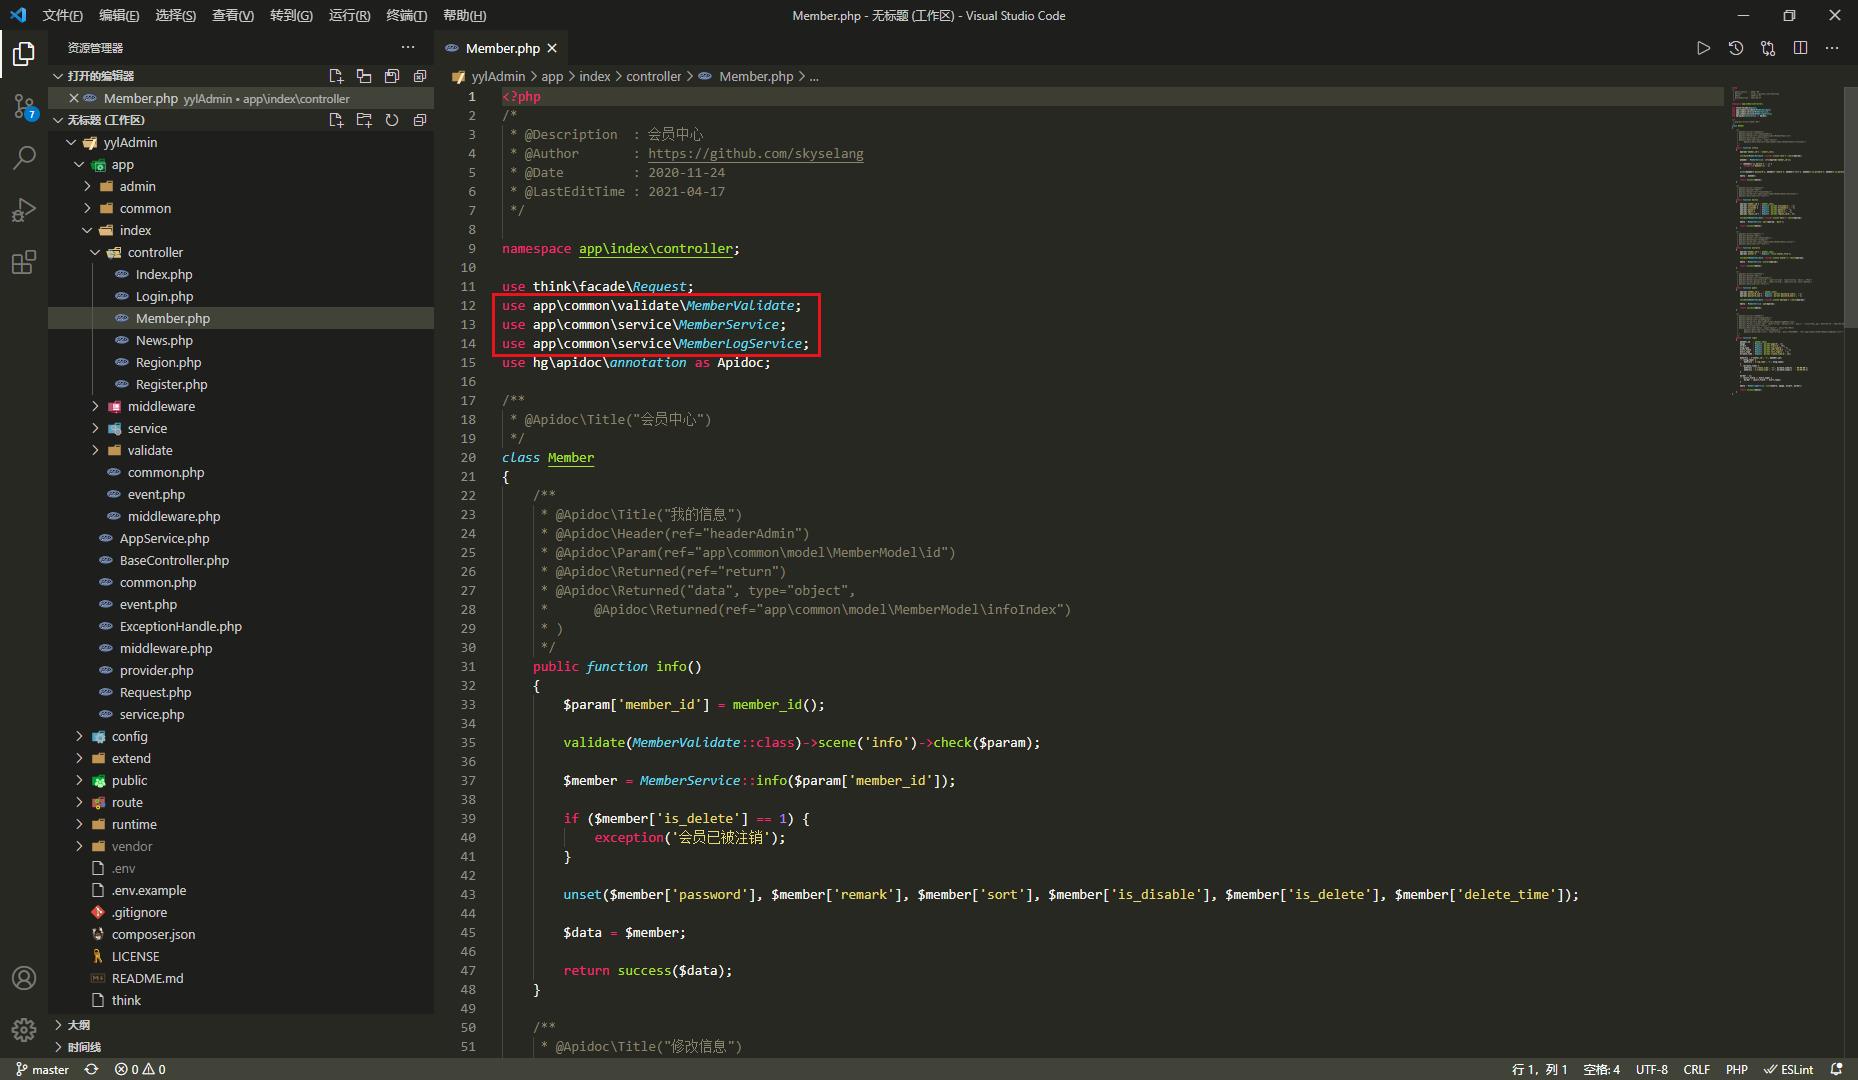
Task: Open the Run and Debug view
Action: tap(24, 210)
